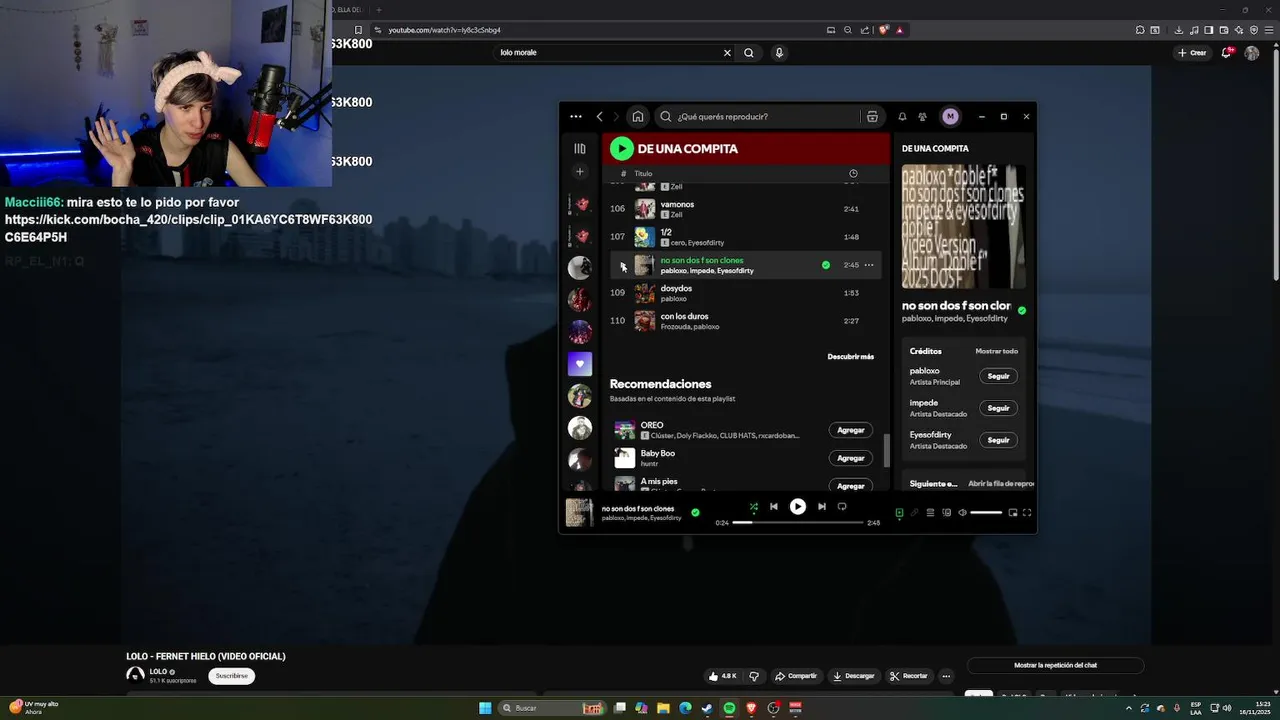Click YouTube Compartir button

(796, 676)
